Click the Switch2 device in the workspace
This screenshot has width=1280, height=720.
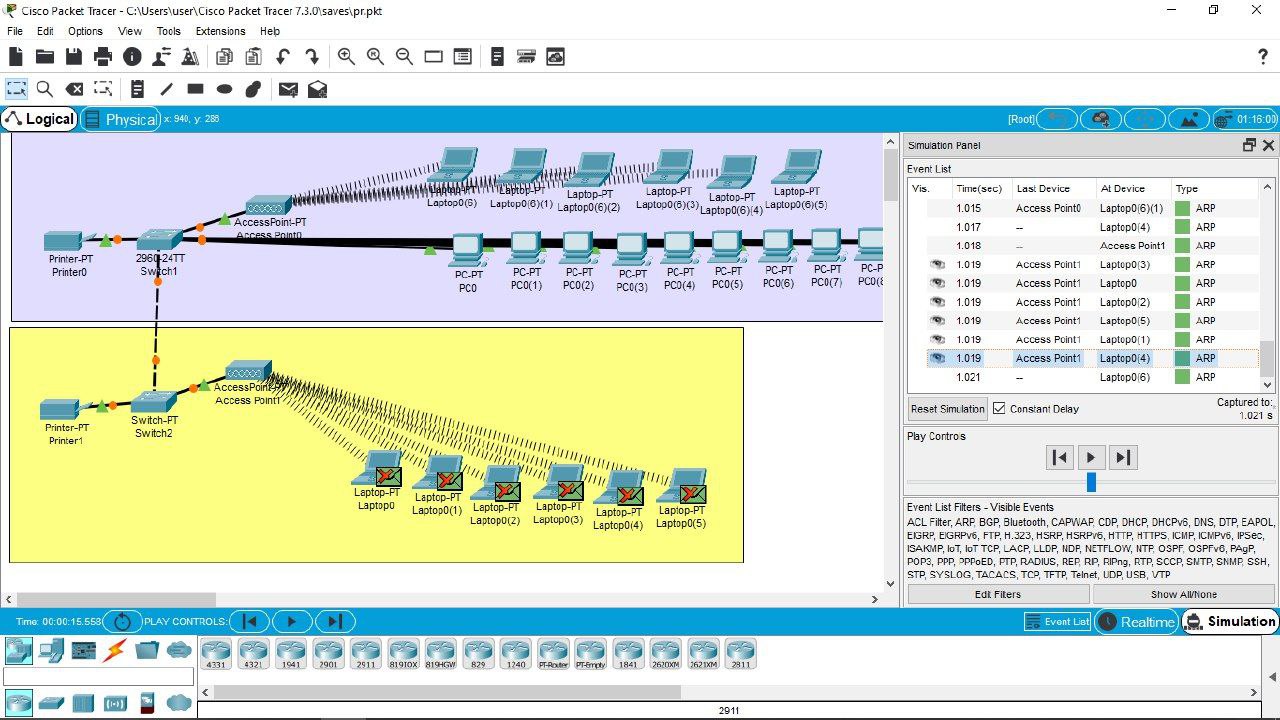[x=154, y=404]
